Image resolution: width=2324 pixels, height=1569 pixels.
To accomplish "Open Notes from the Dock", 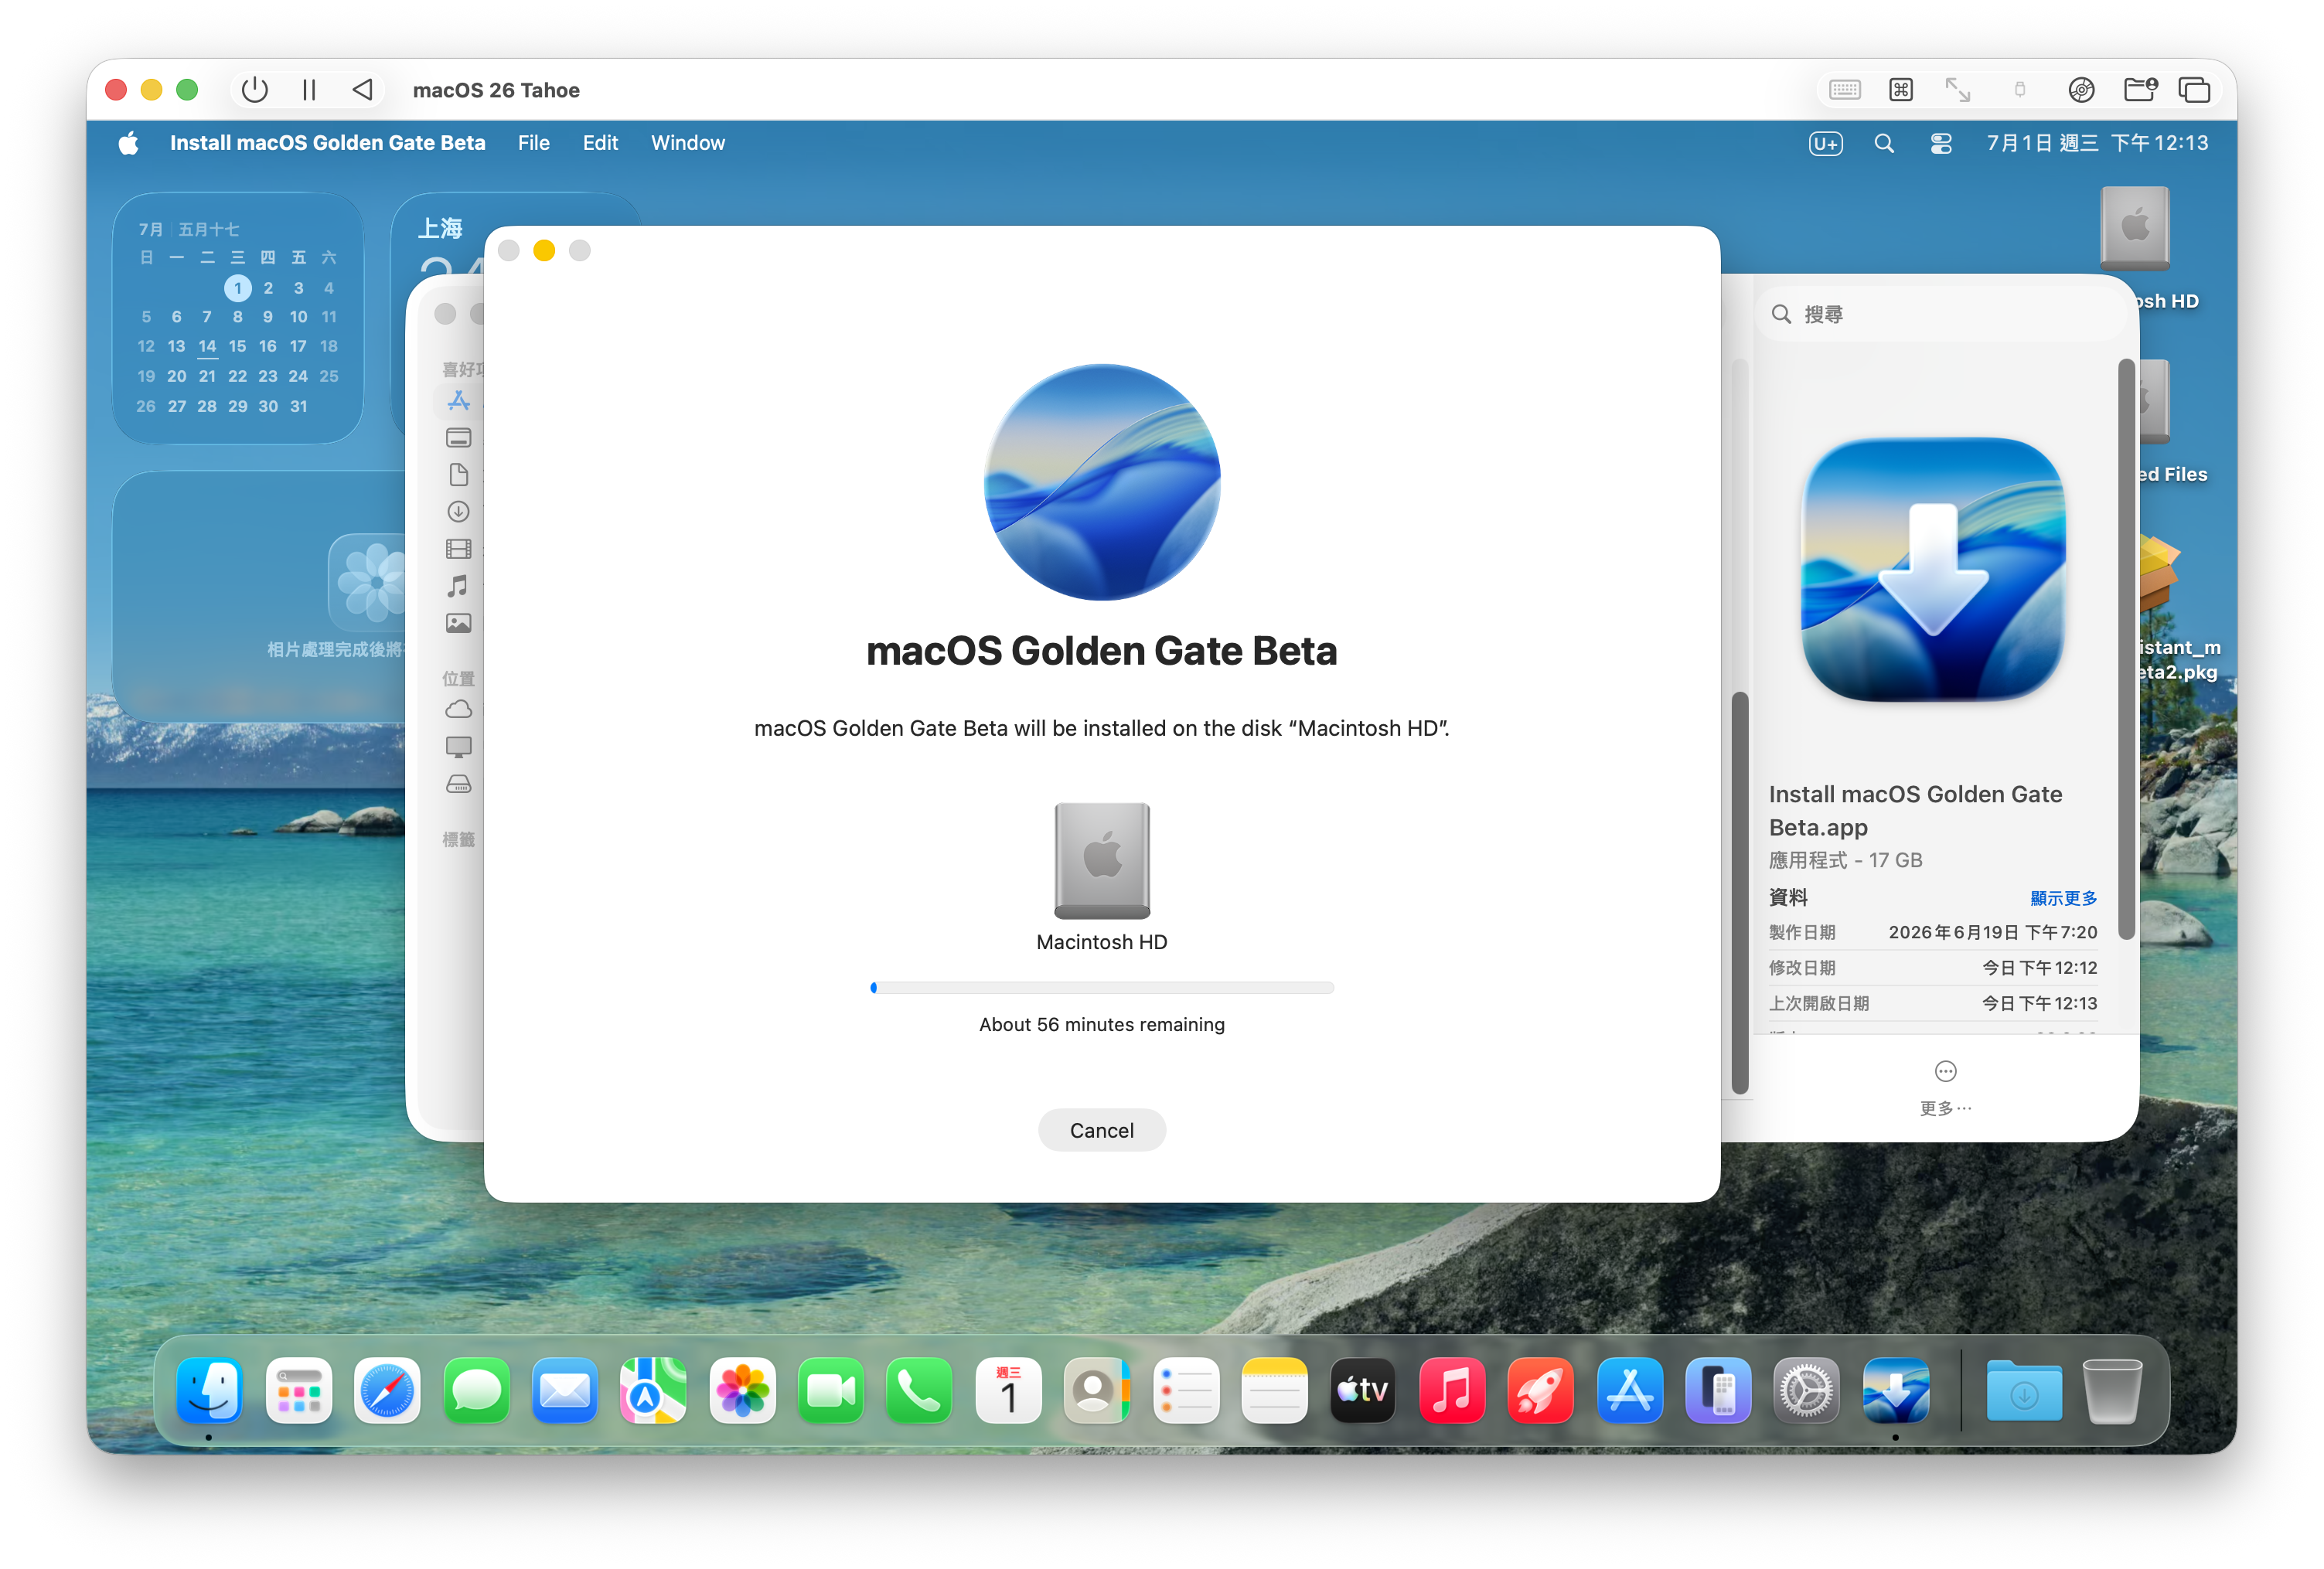I will [1274, 1390].
